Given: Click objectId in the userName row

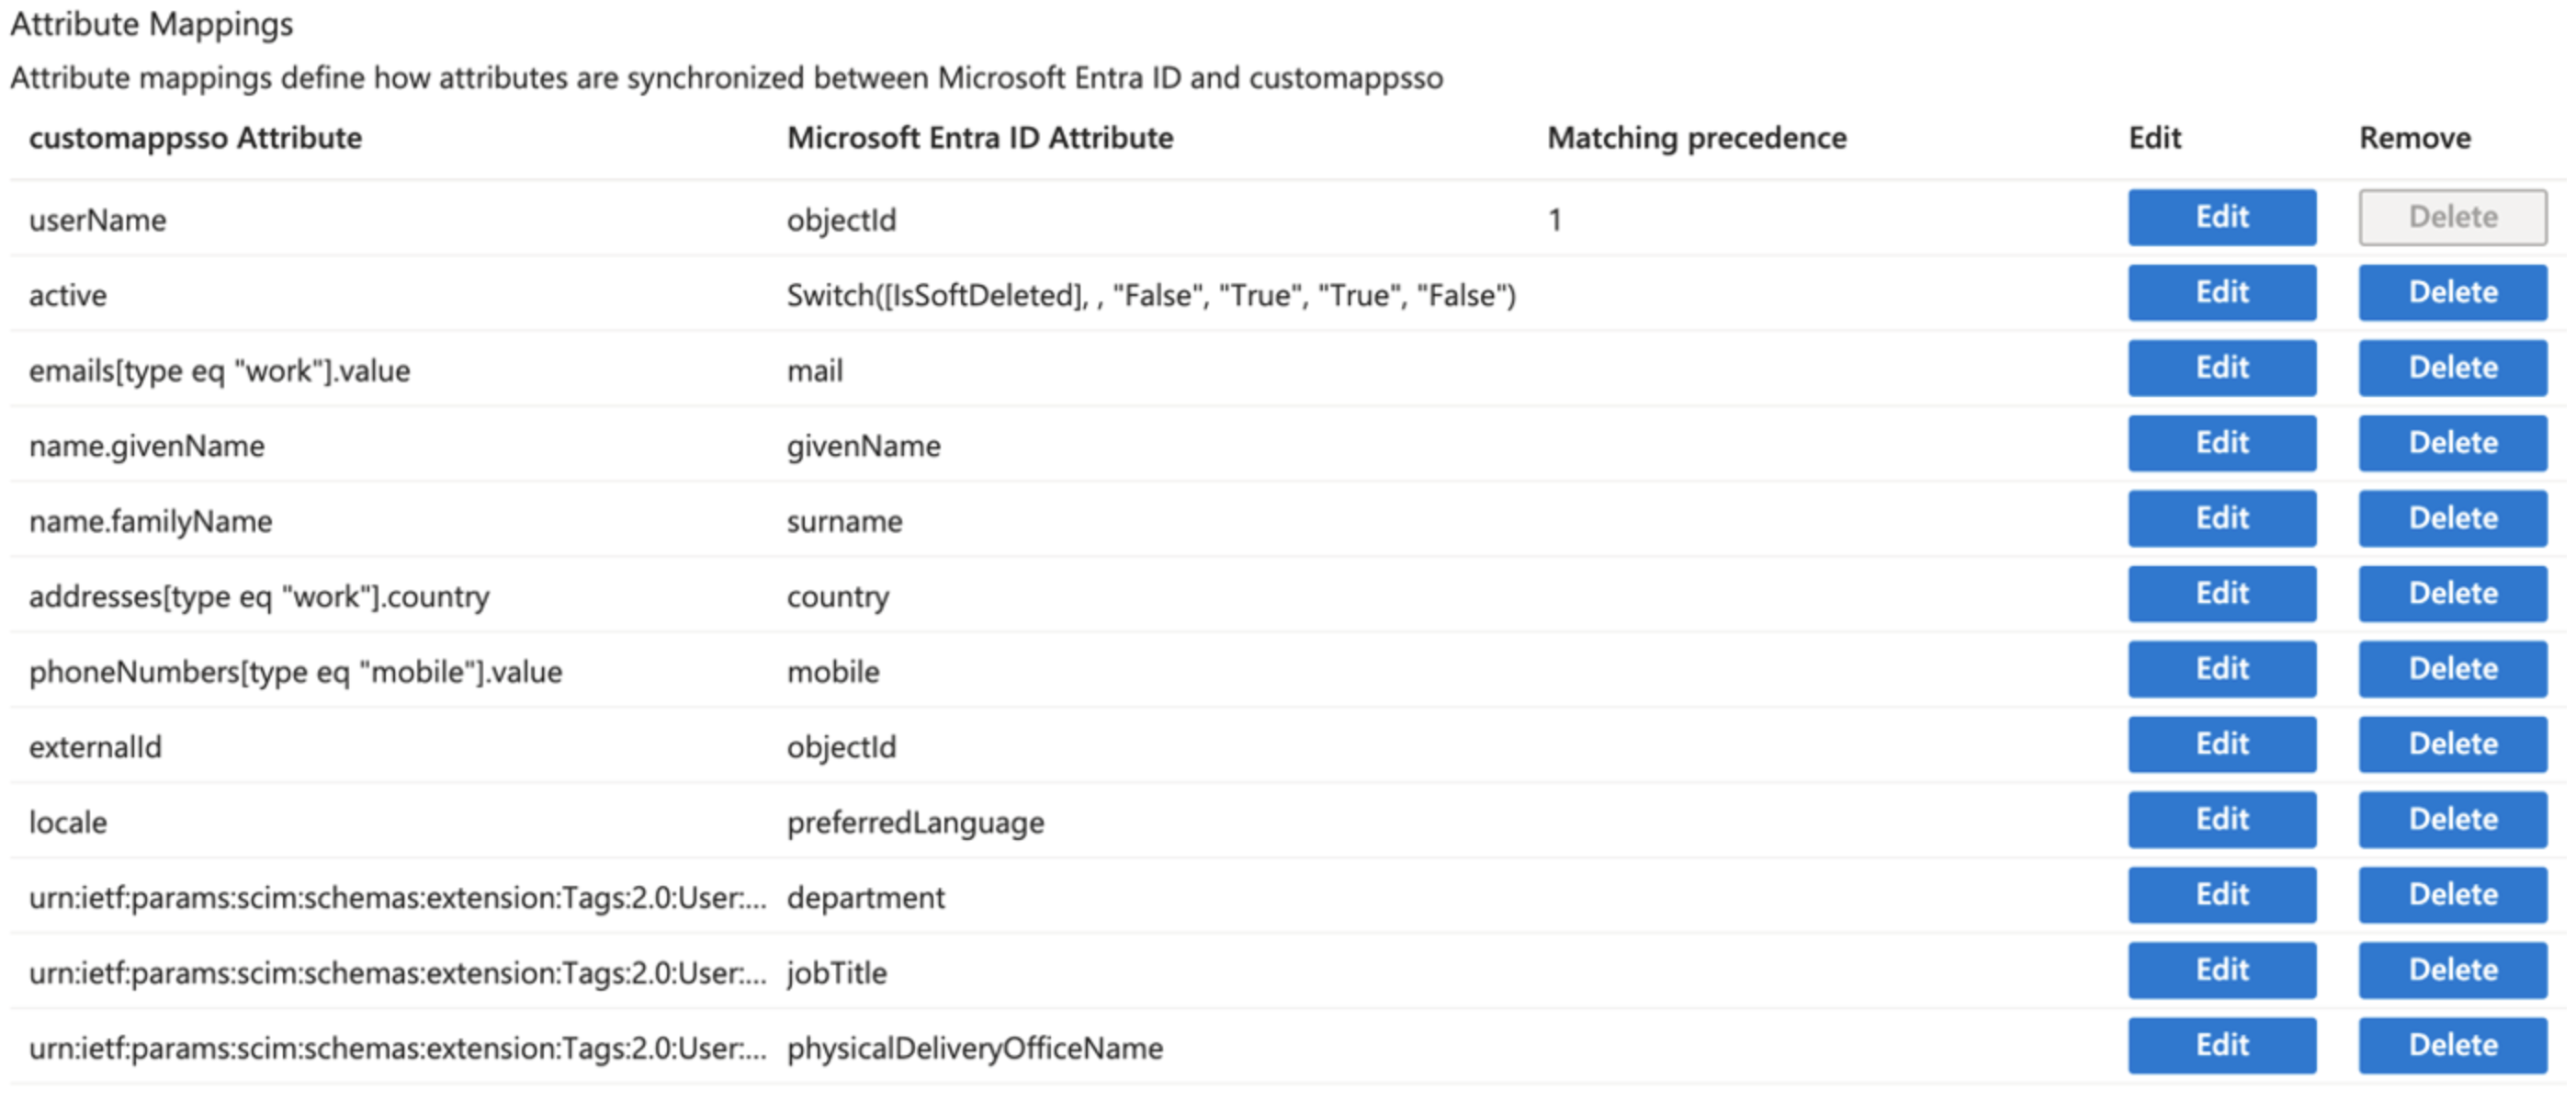Looking at the screenshot, I should pyautogui.click(x=842, y=220).
